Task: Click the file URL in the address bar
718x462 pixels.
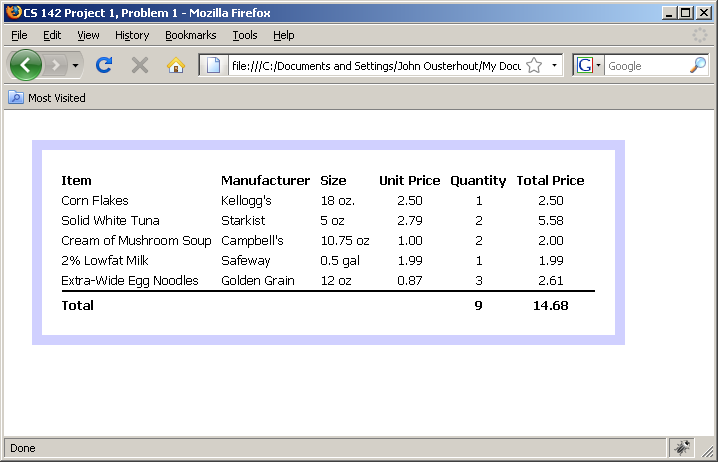Action: [375, 65]
